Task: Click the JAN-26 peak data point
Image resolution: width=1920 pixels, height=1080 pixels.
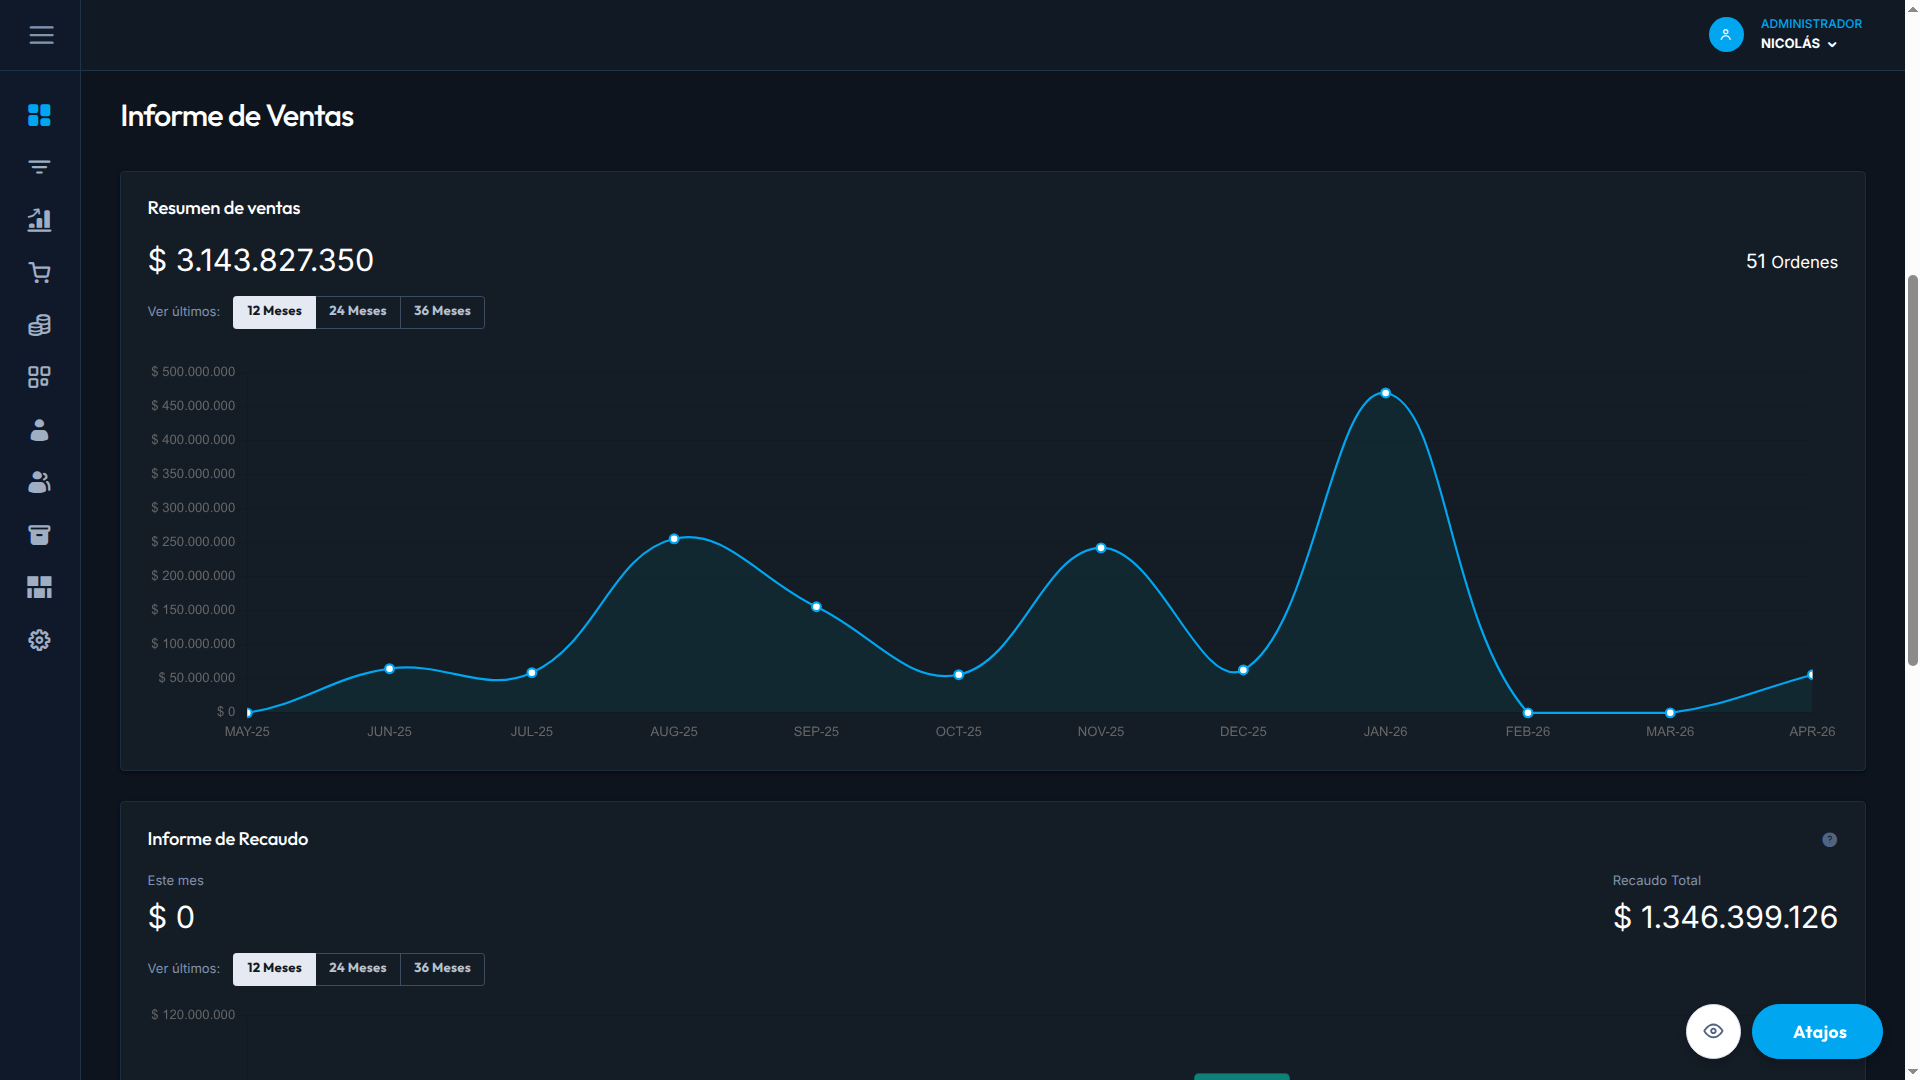Action: (1385, 393)
